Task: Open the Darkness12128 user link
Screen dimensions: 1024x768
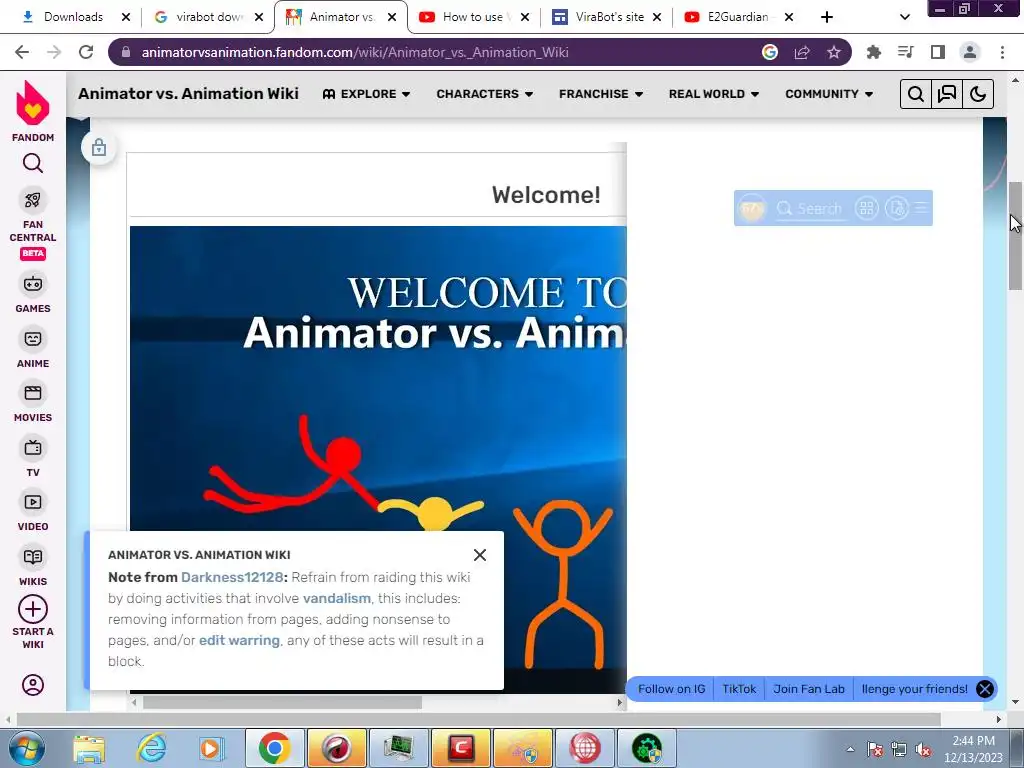Action: (232, 577)
